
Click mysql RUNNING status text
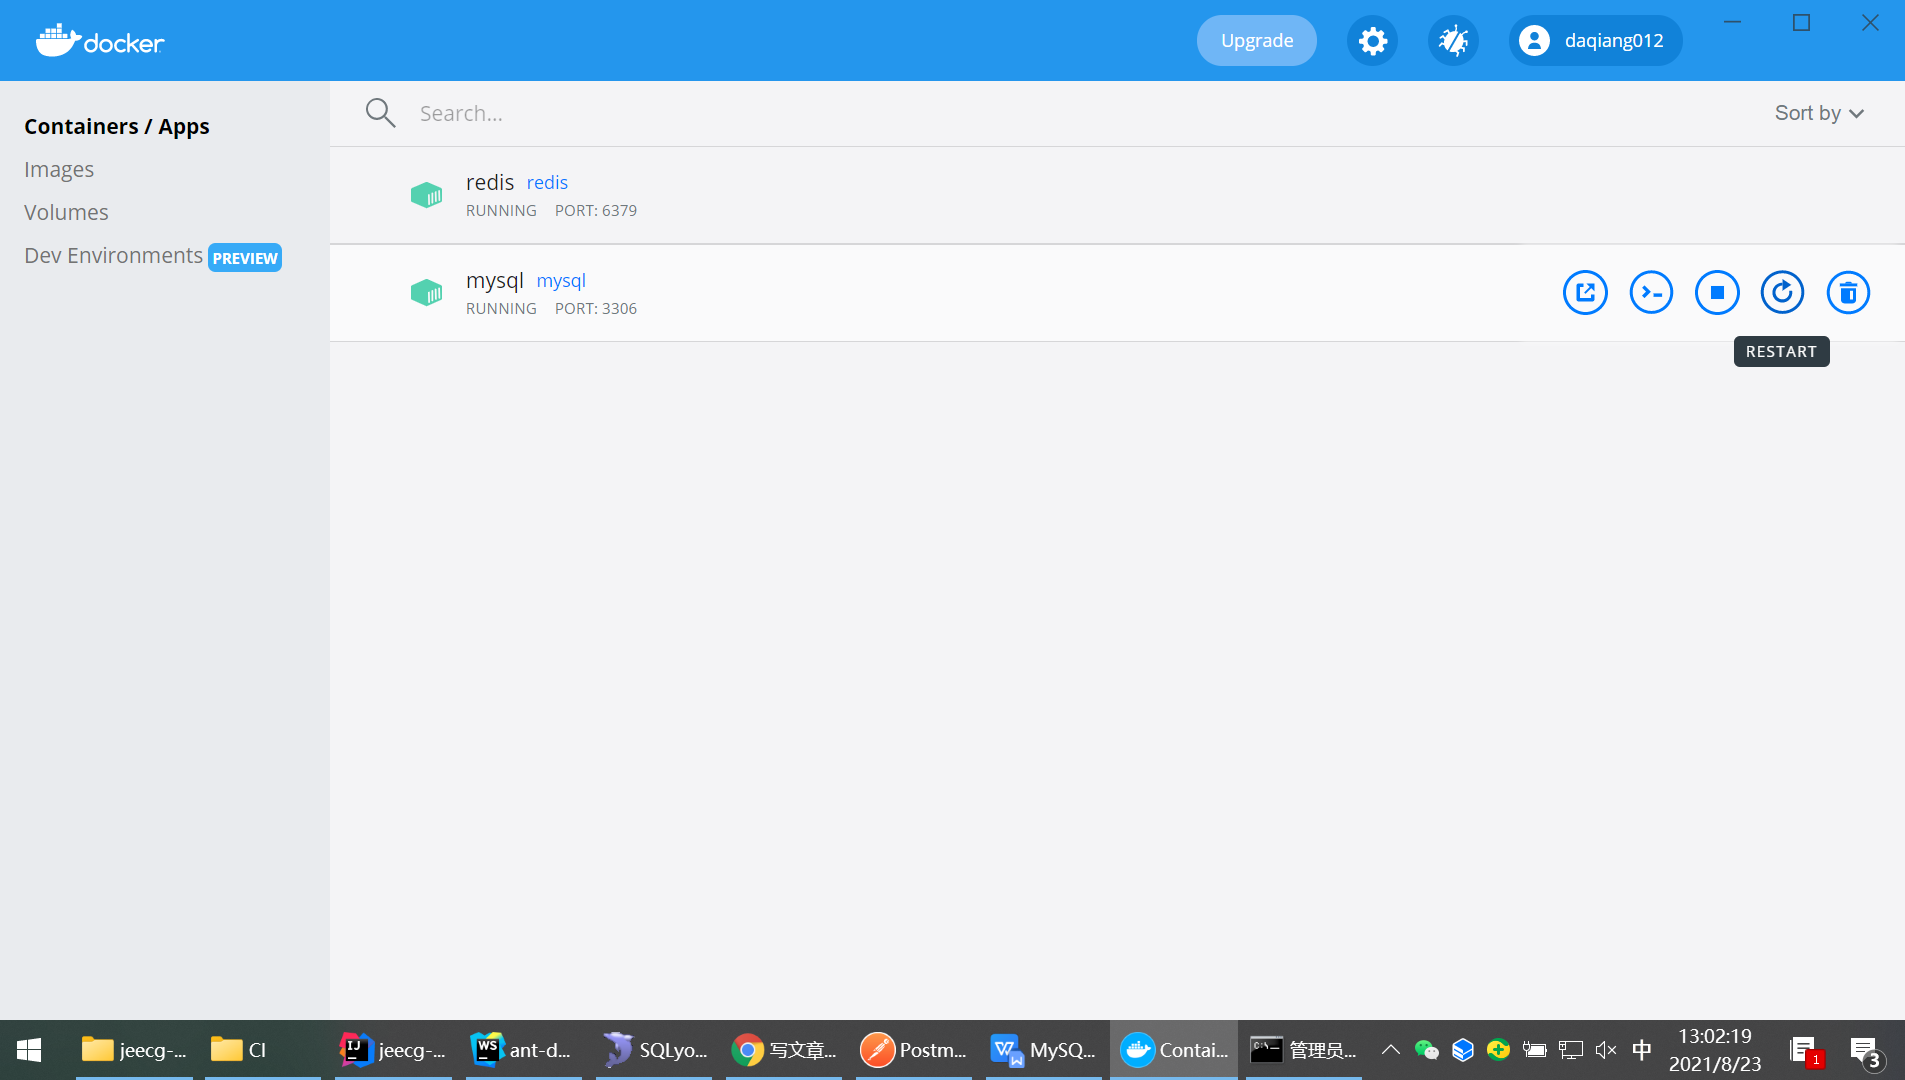click(x=501, y=309)
